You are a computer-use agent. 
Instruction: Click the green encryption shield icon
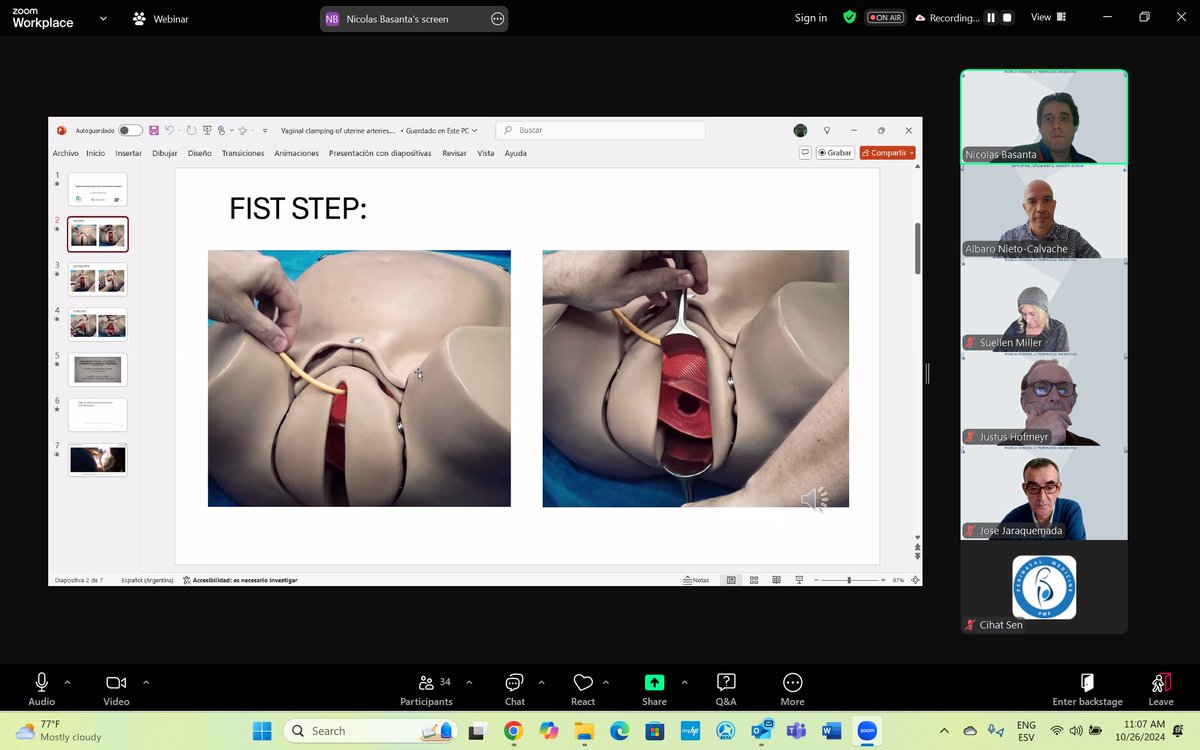coord(849,17)
